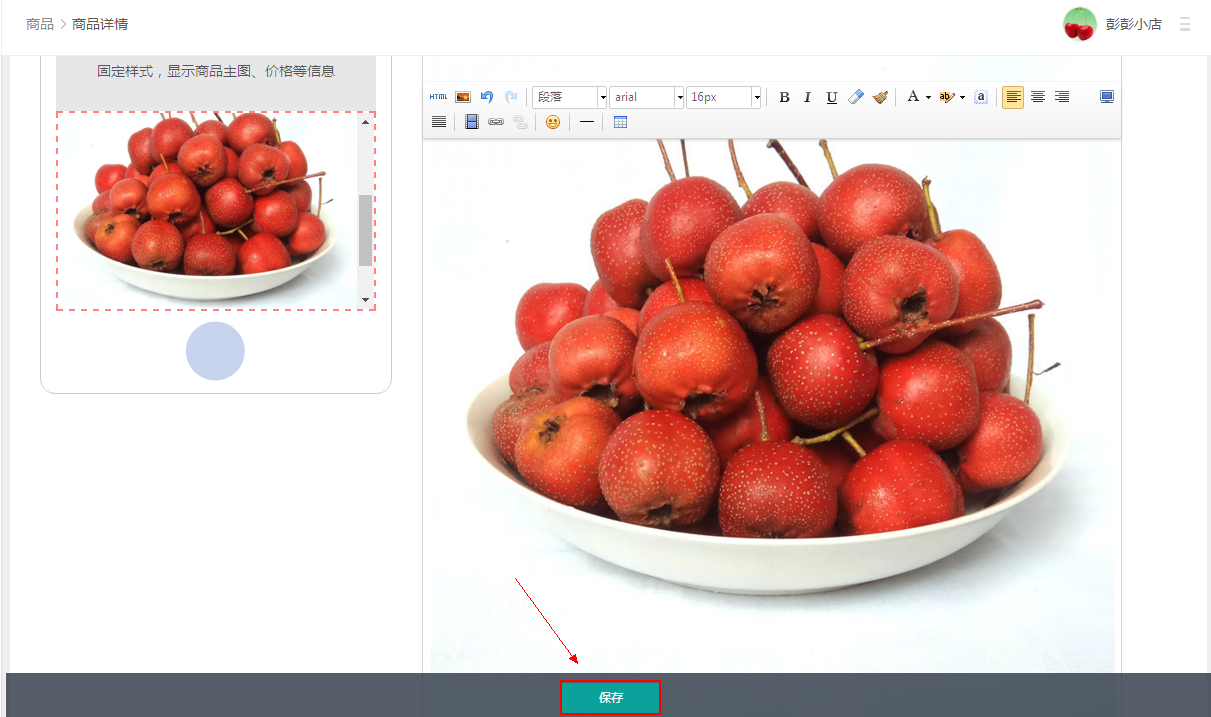This screenshot has width=1211, height=717.
Task: Open the font color picker arrow
Action: (x=928, y=97)
